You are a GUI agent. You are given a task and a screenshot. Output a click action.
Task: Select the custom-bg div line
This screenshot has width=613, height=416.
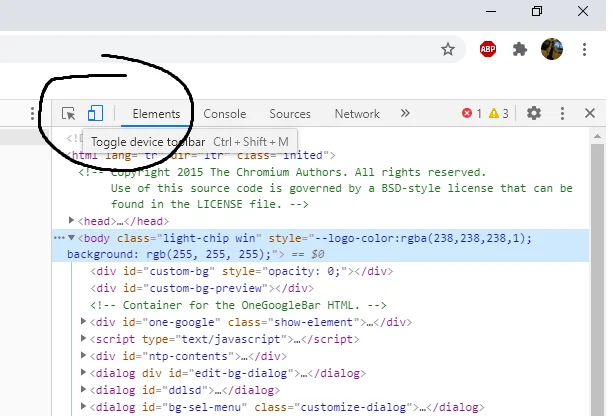pos(242,271)
